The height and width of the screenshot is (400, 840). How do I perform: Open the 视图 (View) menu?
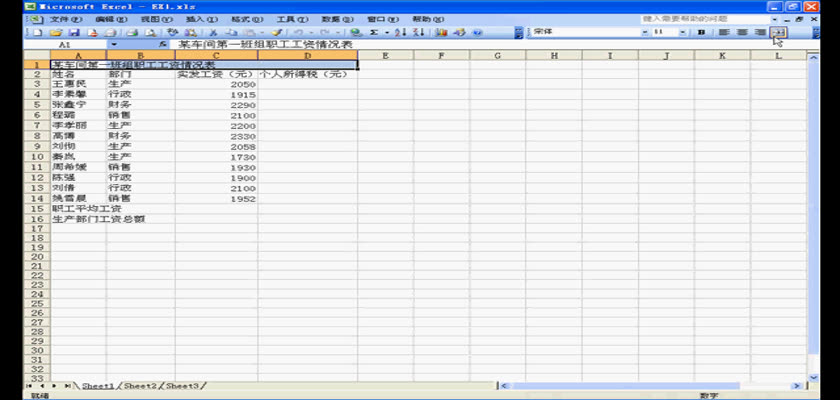tap(157, 19)
